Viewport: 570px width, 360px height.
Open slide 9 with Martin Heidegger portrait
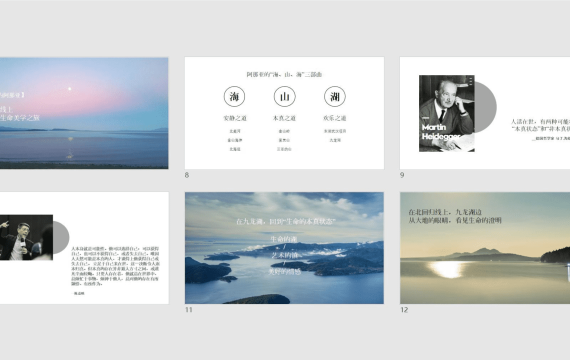pyautogui.click(x=485, y=113)
